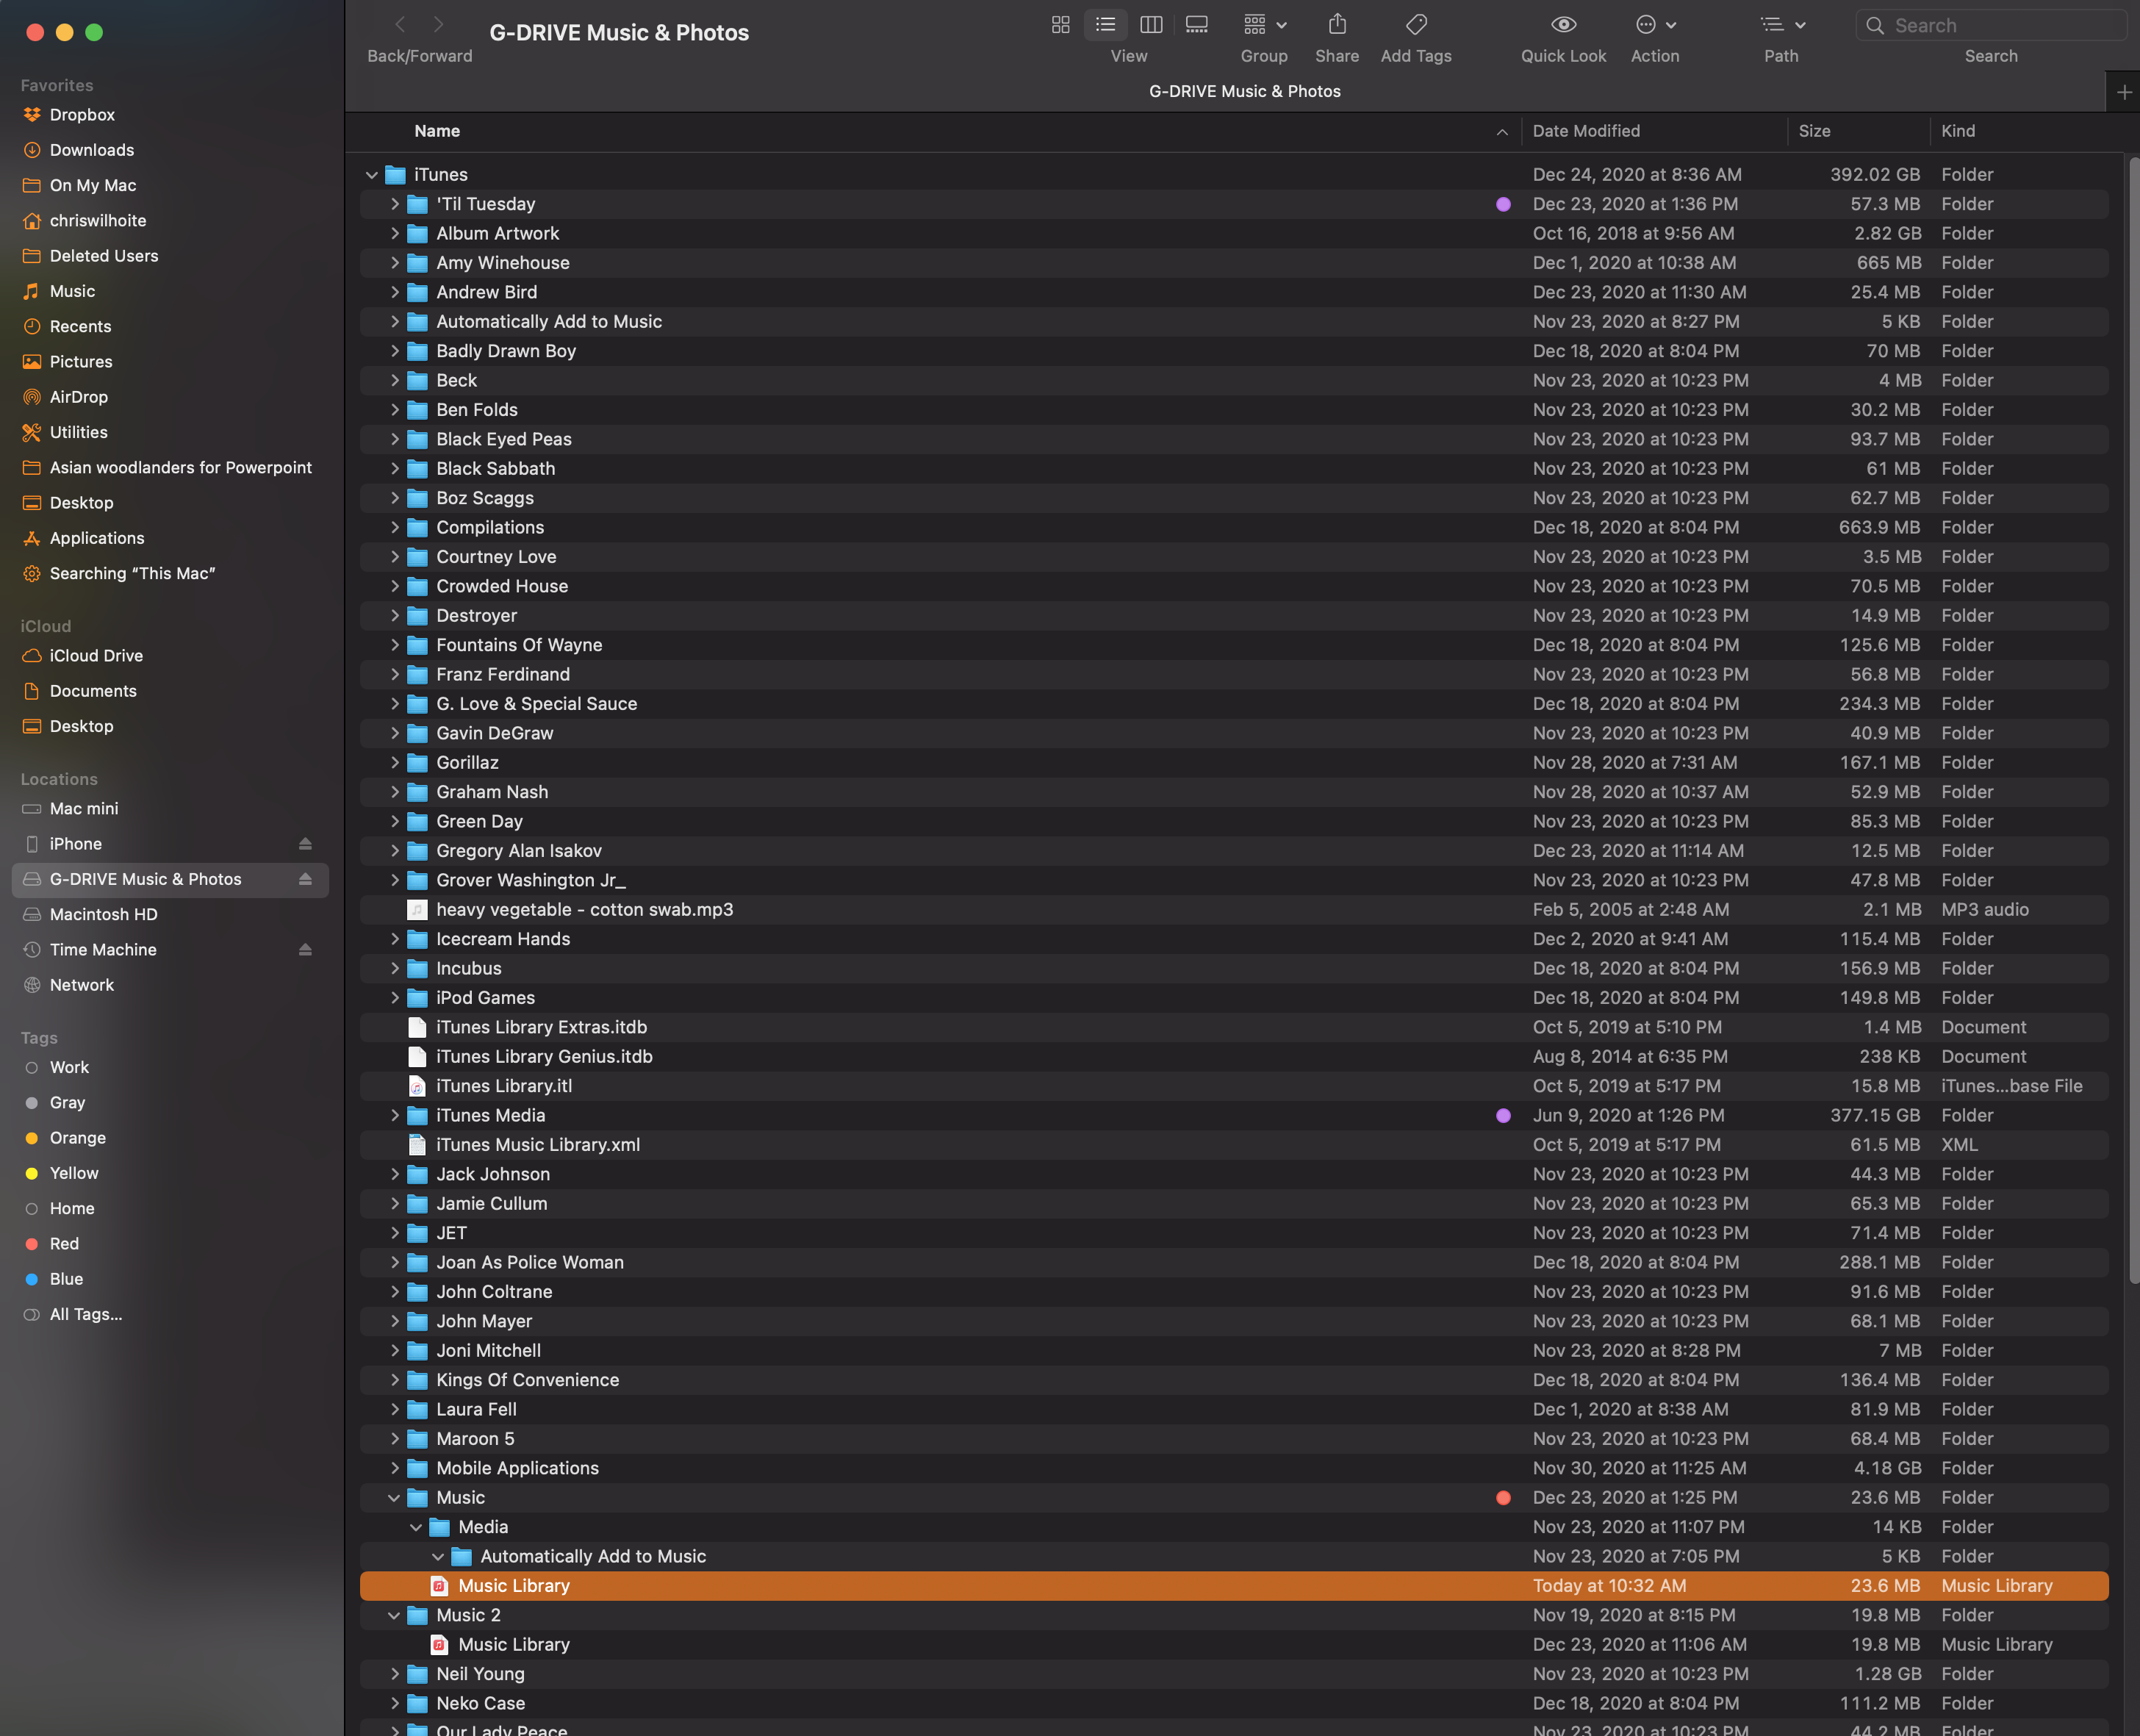
Task: Switch to column view mode
Action: pos(1151,25)
